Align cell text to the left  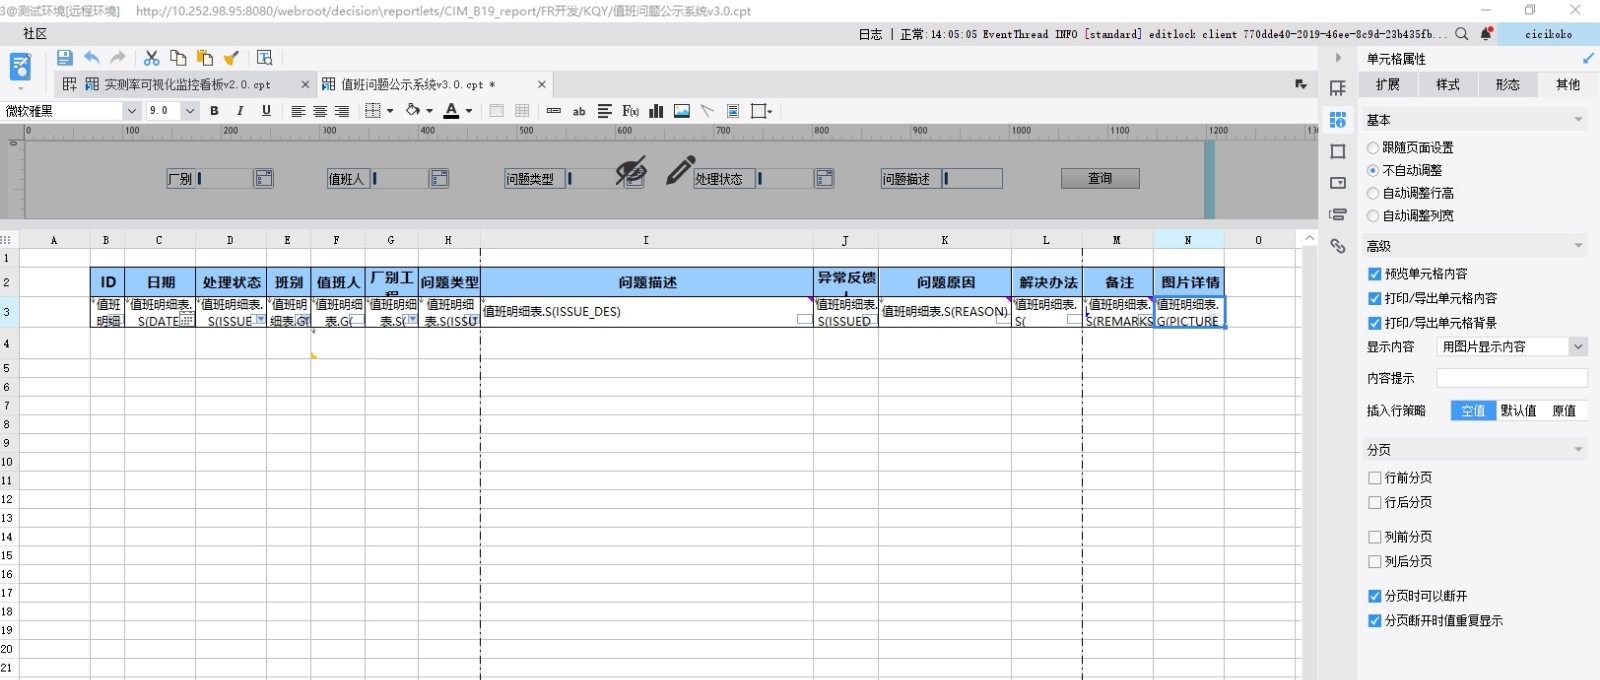pyautogui.click(x=298, y=111)
